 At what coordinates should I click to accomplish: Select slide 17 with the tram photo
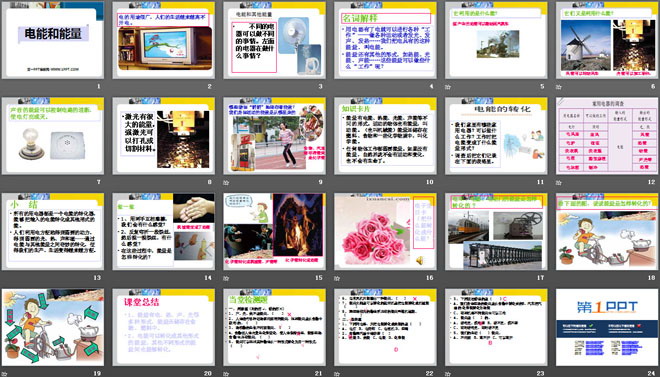coord(496,231)
